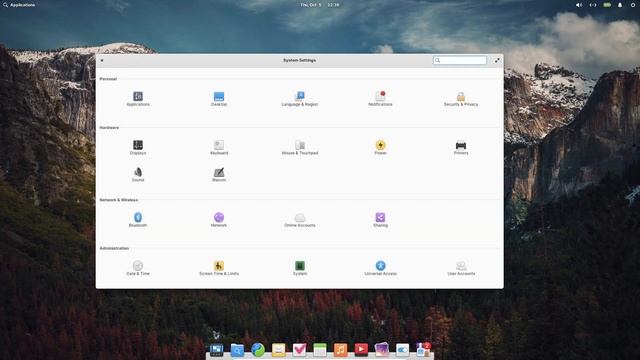Open the network indicator in panel
Viewport: 640px width, 360px height.
[593, 5]
